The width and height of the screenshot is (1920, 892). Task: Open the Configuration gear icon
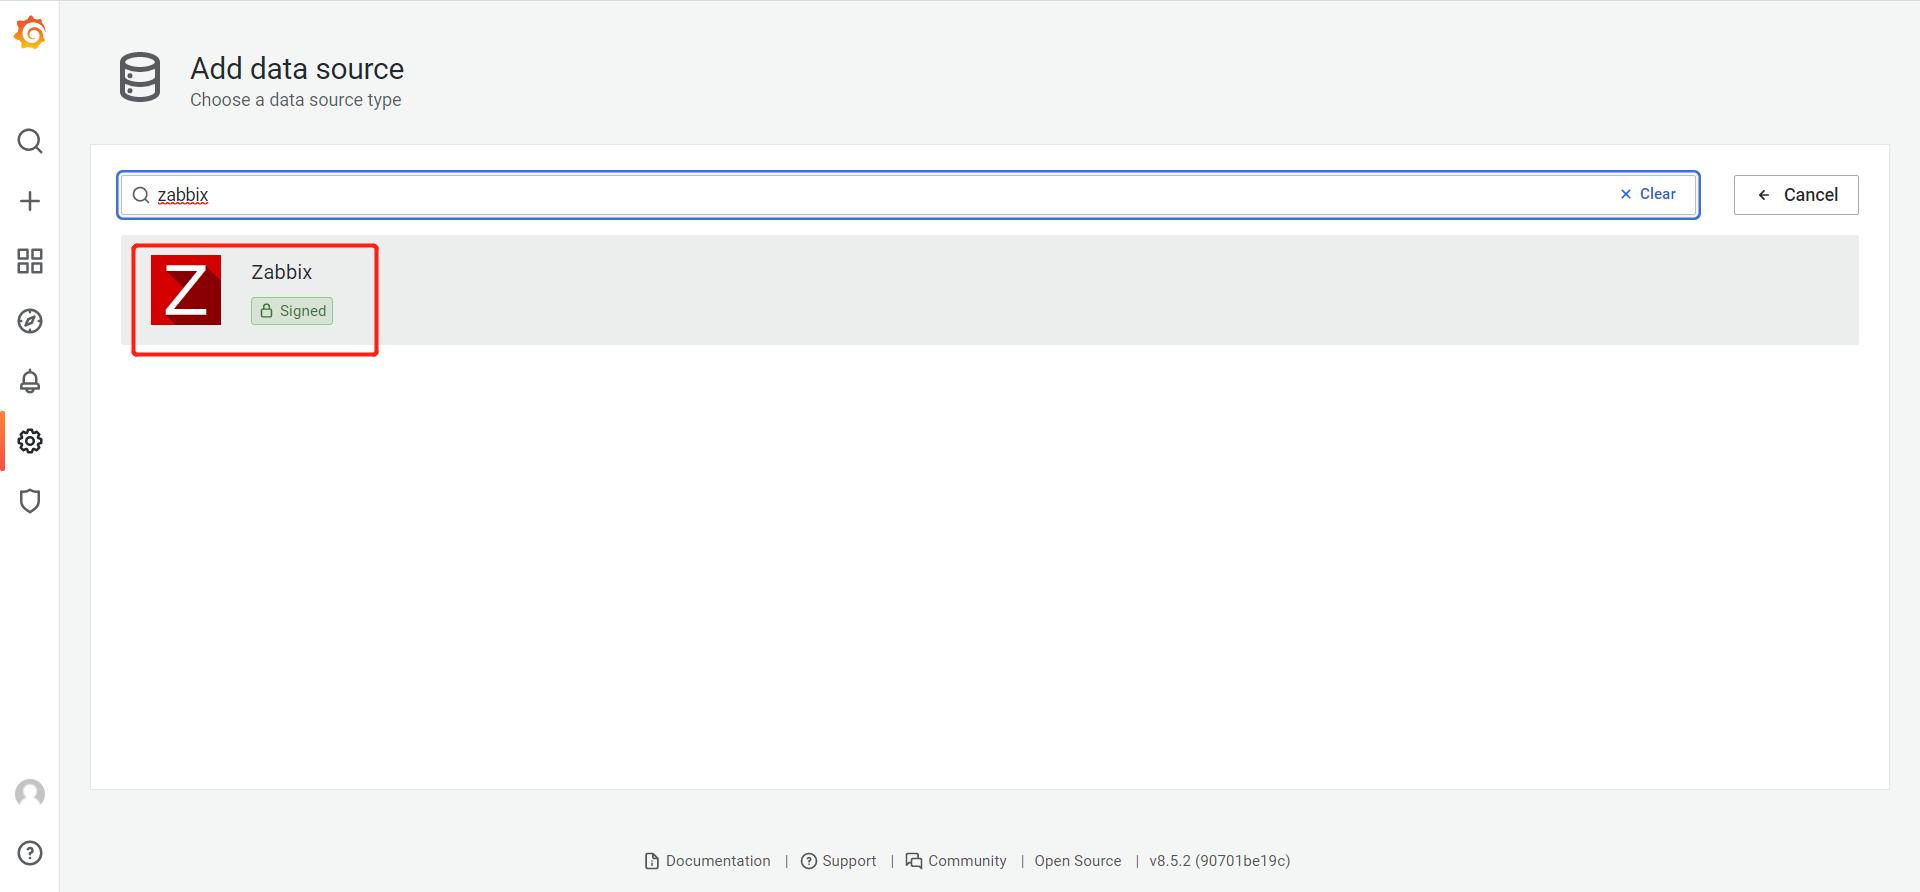pyautogui.click(x=30, y=441)
